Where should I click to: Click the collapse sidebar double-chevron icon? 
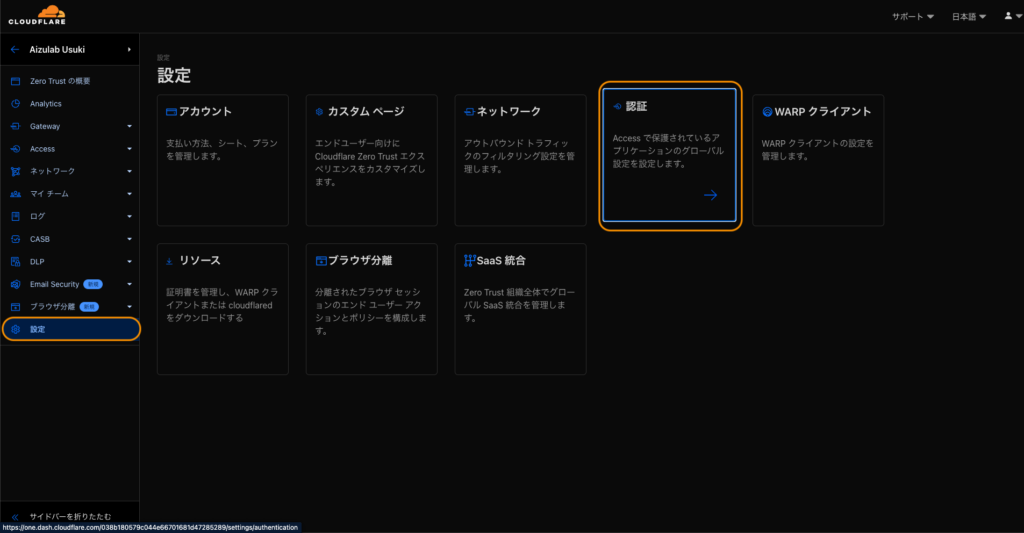point(15,517)
